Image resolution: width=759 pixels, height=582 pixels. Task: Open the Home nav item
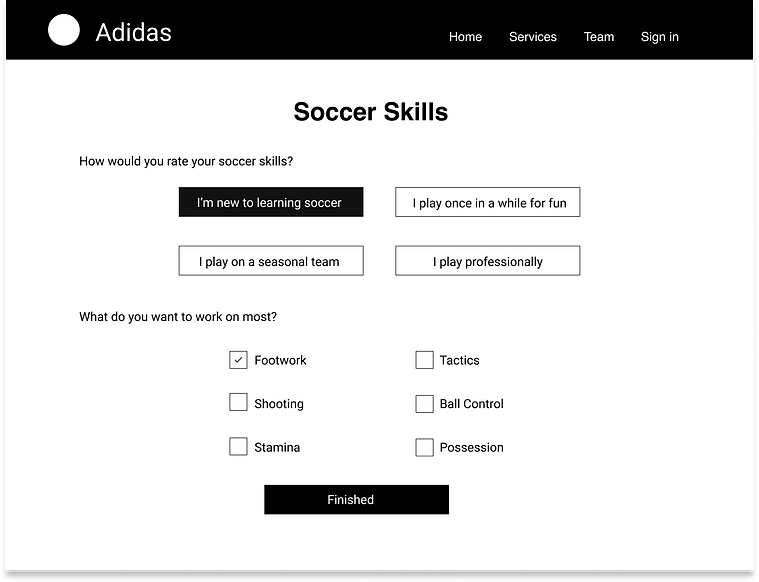(x=465, y=37)
